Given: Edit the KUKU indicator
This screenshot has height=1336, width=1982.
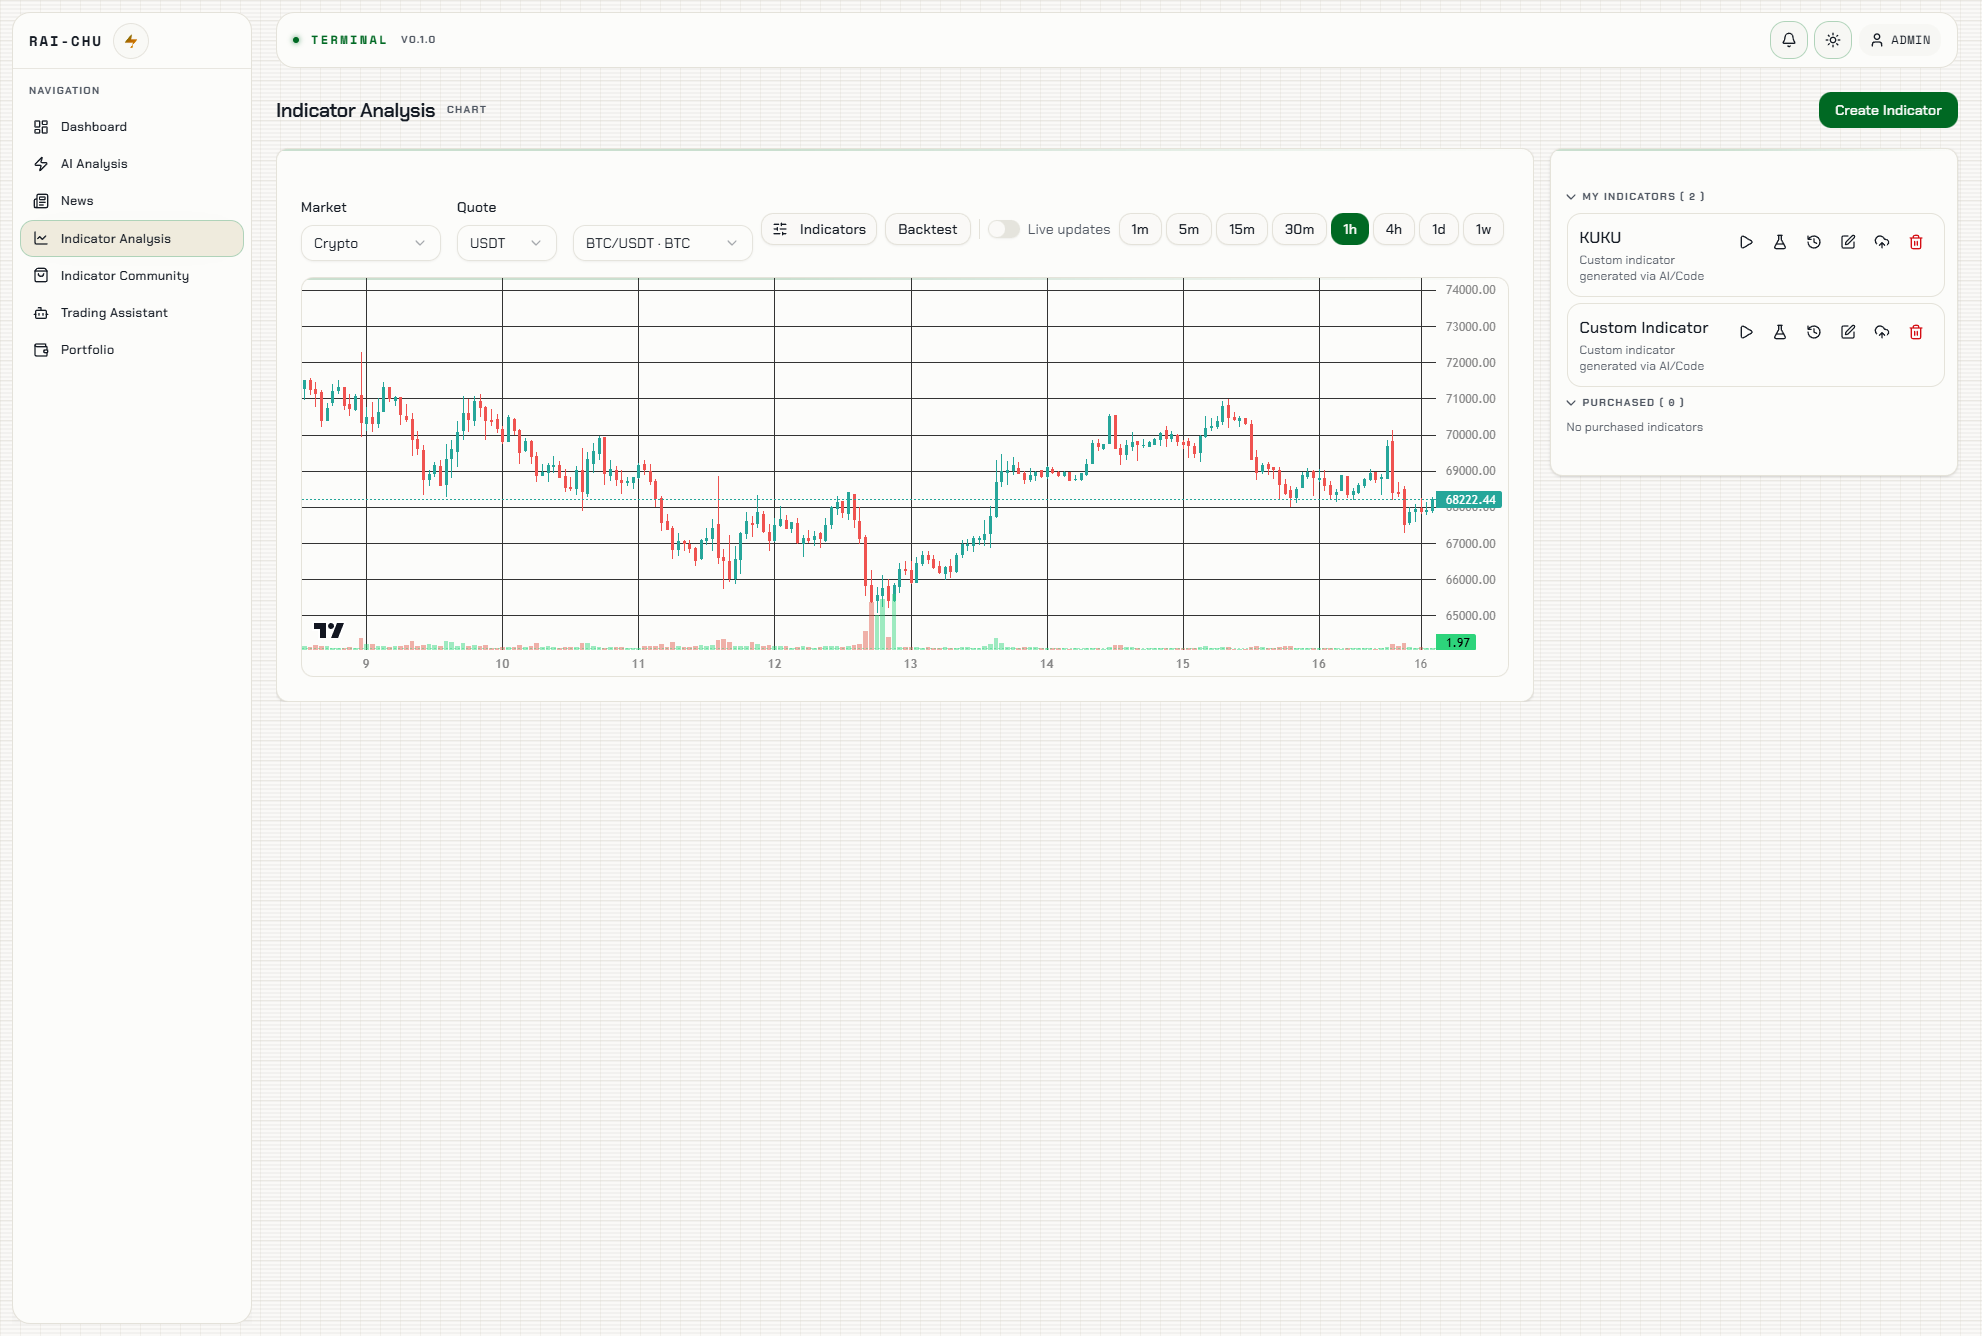Looking at the screenshot, I should pyautogui.click(x=1848, y=242).
